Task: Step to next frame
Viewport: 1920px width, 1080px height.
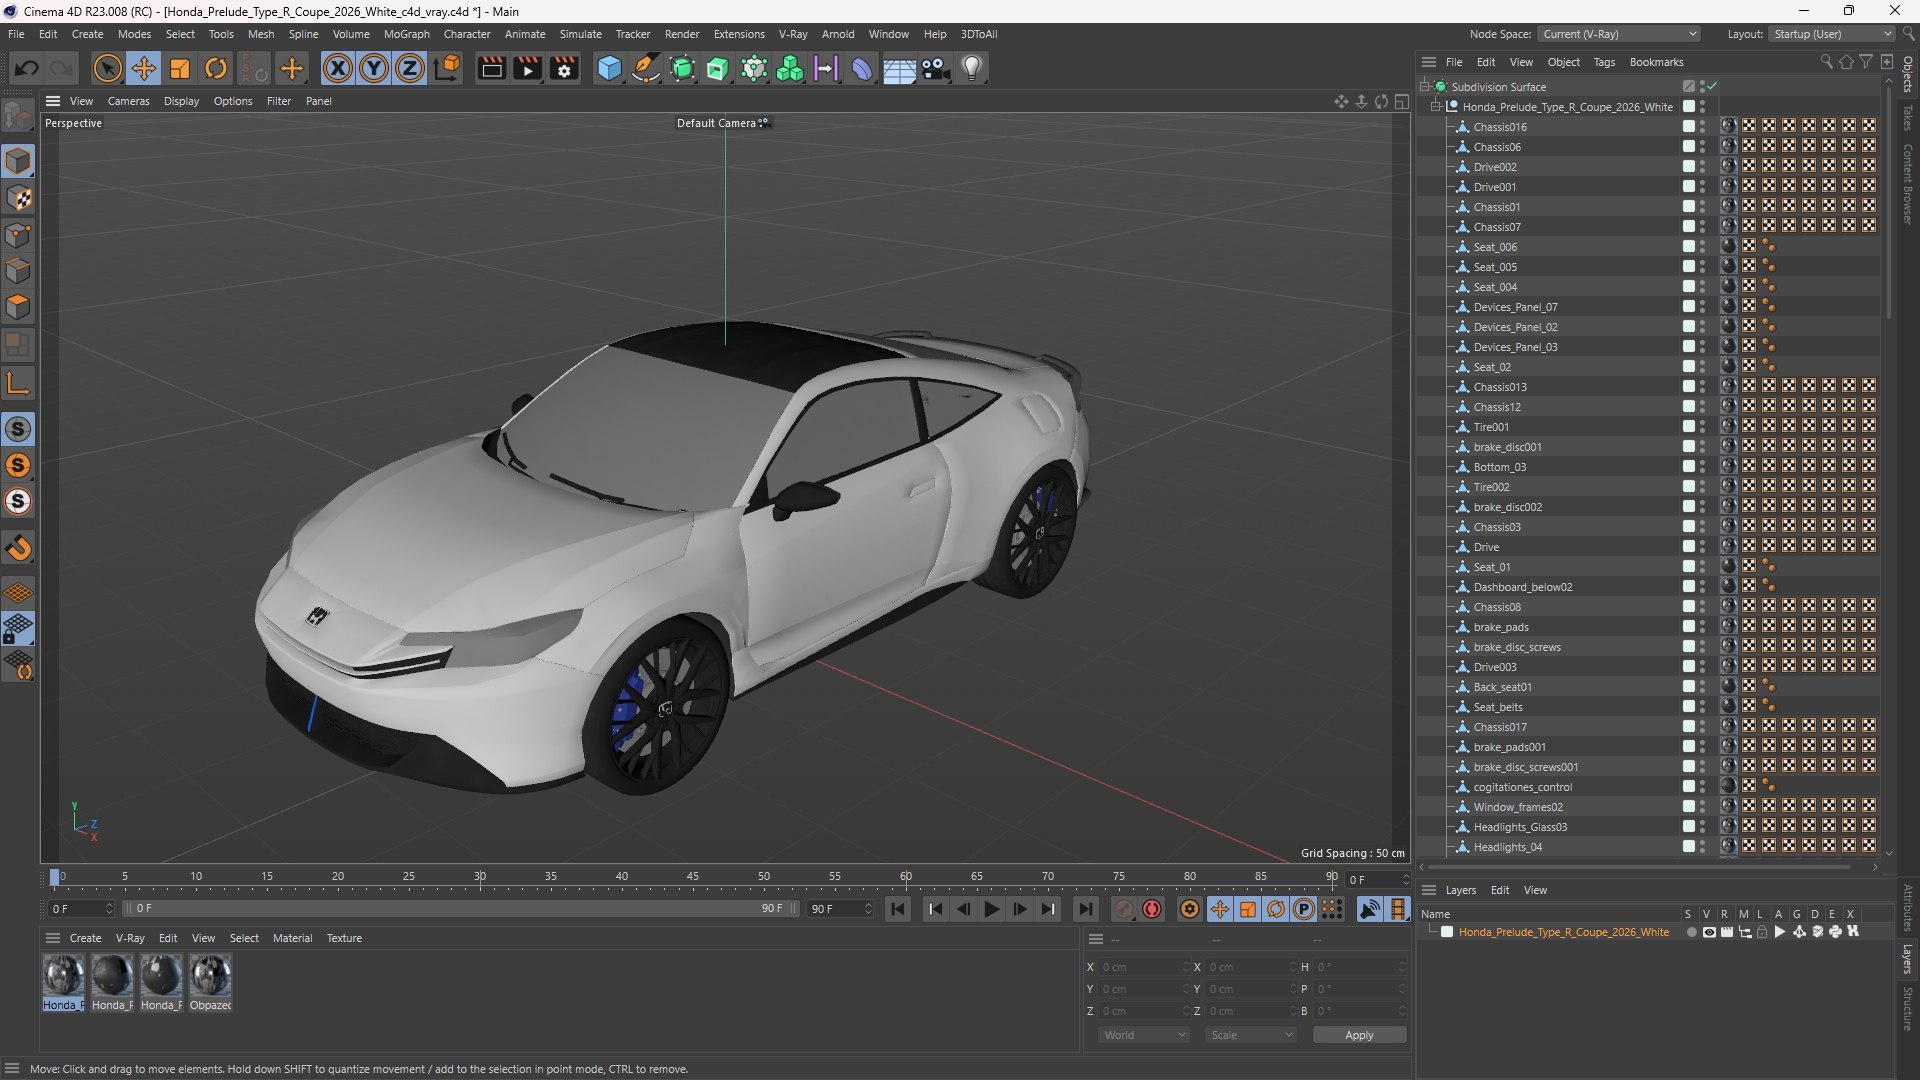Action: 1020,909
